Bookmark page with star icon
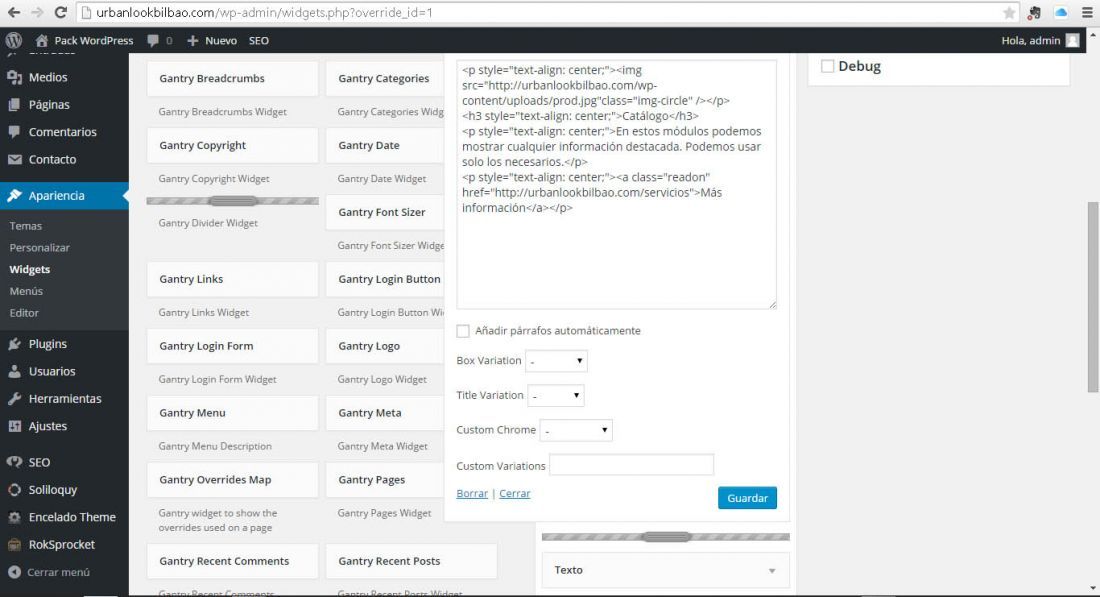Image resolution: width=1100 pixels, height=597 pixels. (x=1009, y=13)
